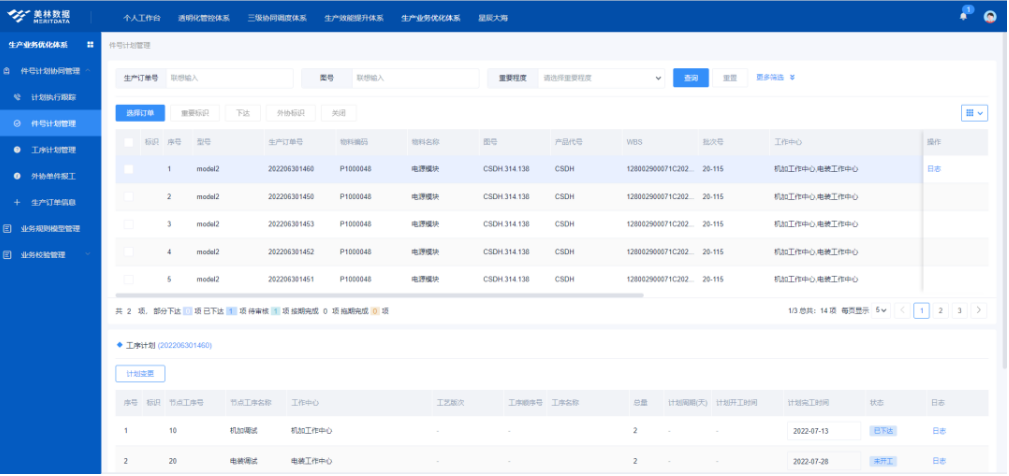
Task: Click the blue 查询 button
Action: click(x=690, y=78)
